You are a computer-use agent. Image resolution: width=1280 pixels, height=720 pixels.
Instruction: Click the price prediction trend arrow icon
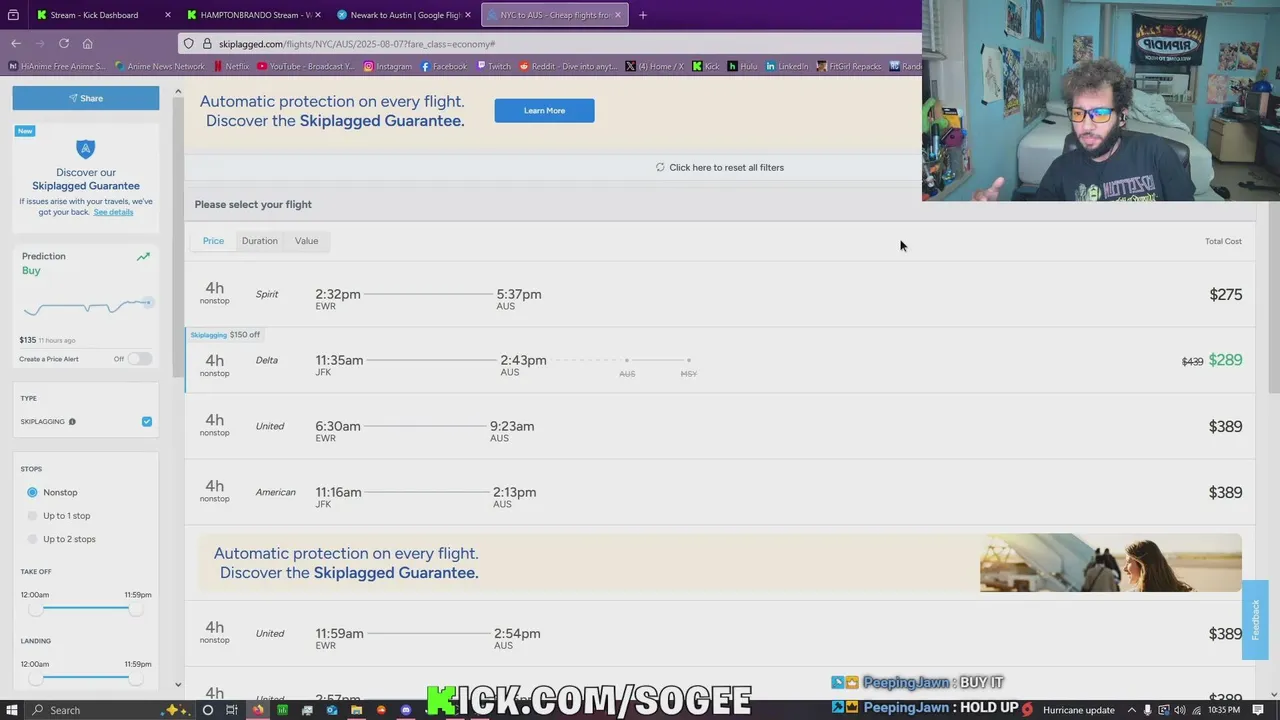point(143,257)
